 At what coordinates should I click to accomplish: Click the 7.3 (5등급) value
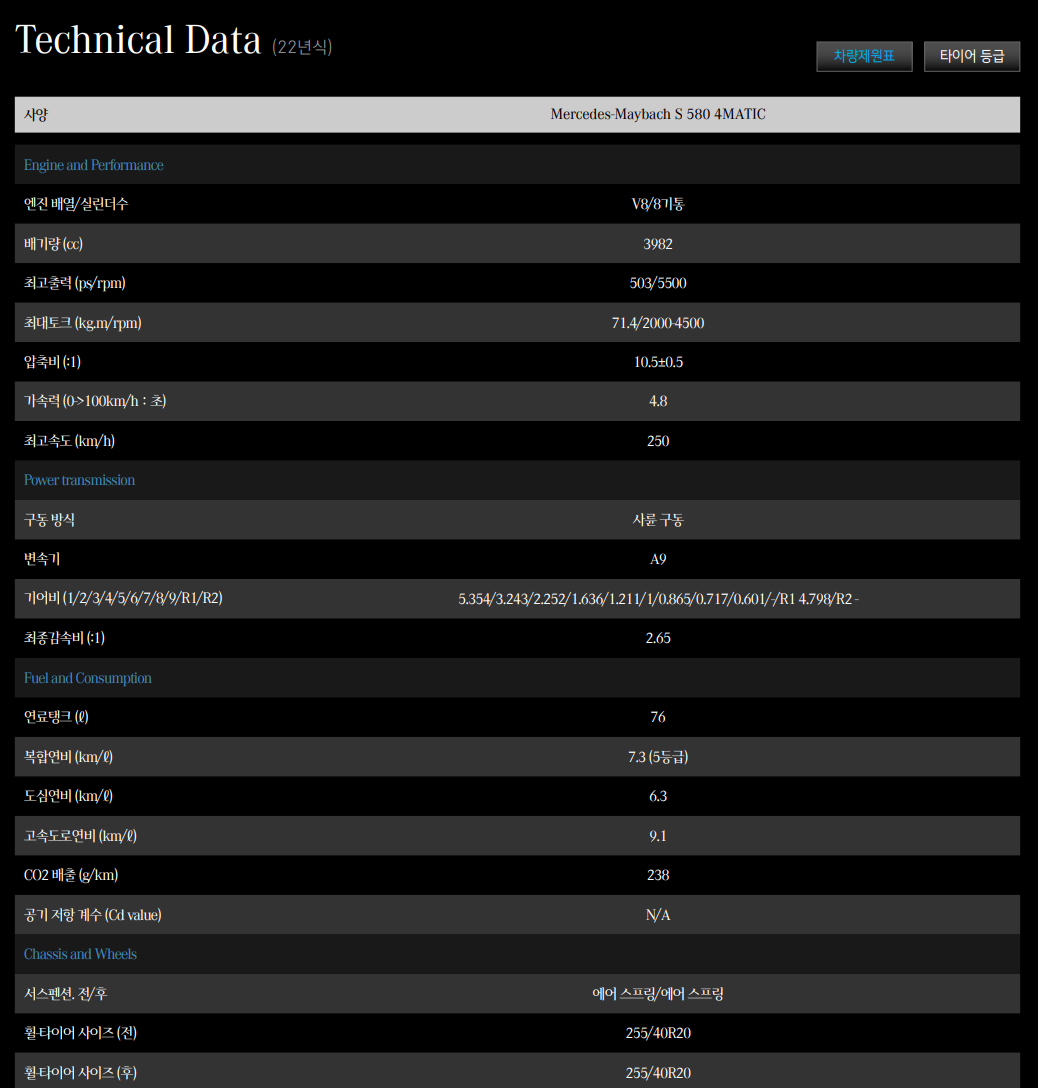658,756
